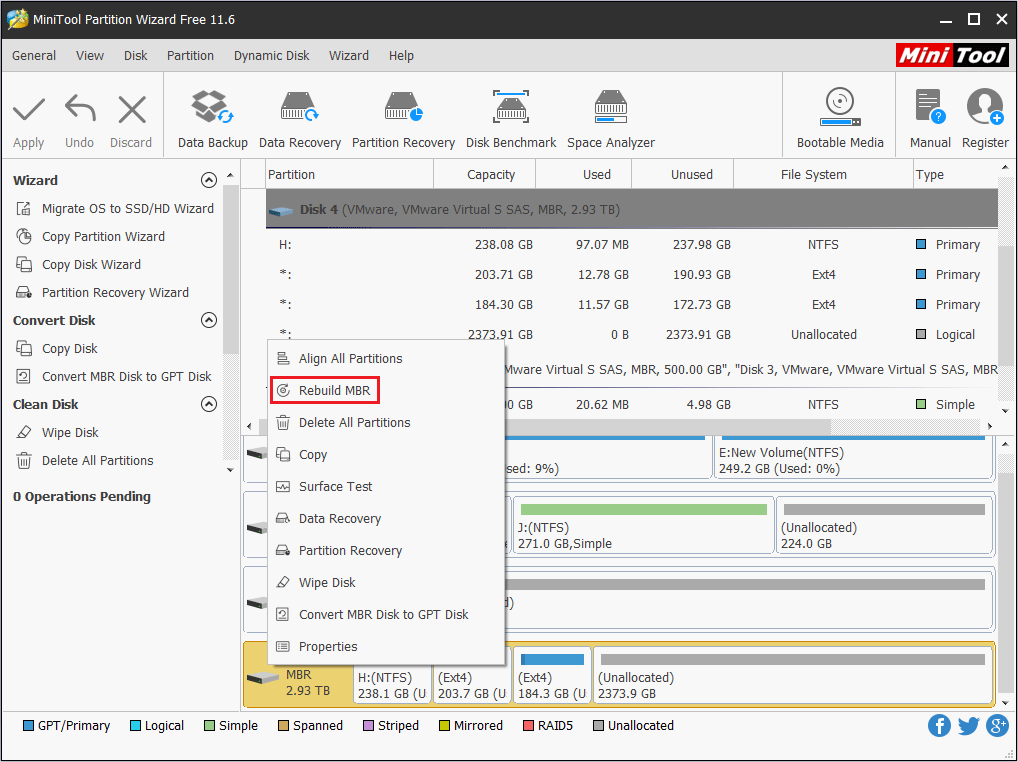The image size is (1018, 762).
Task: Choose Align All Partitions from context menu
Action: tap(386, 358)
